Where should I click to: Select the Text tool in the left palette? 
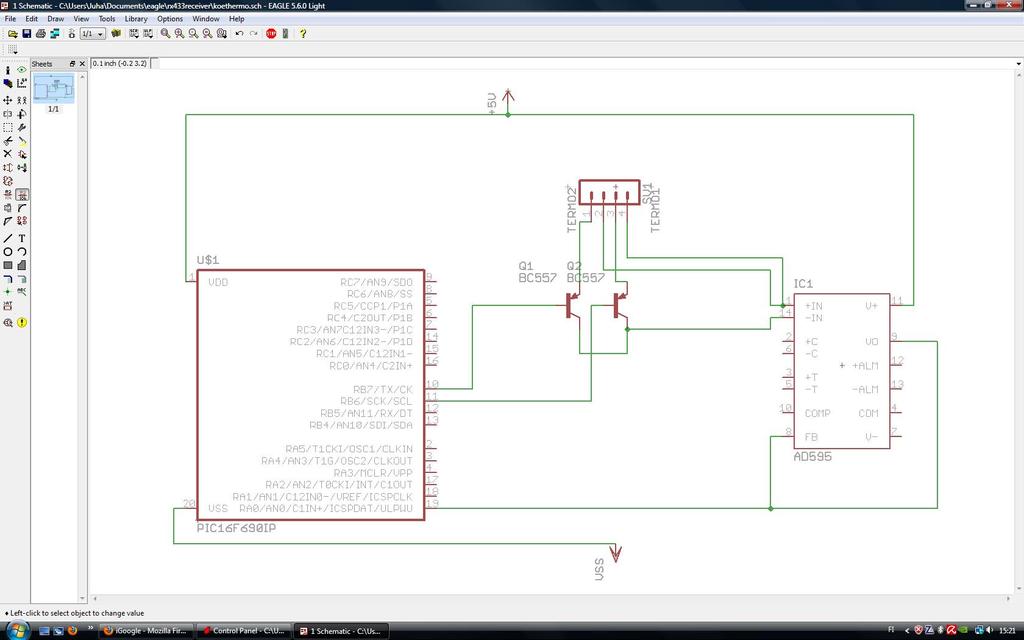(22, 238)
